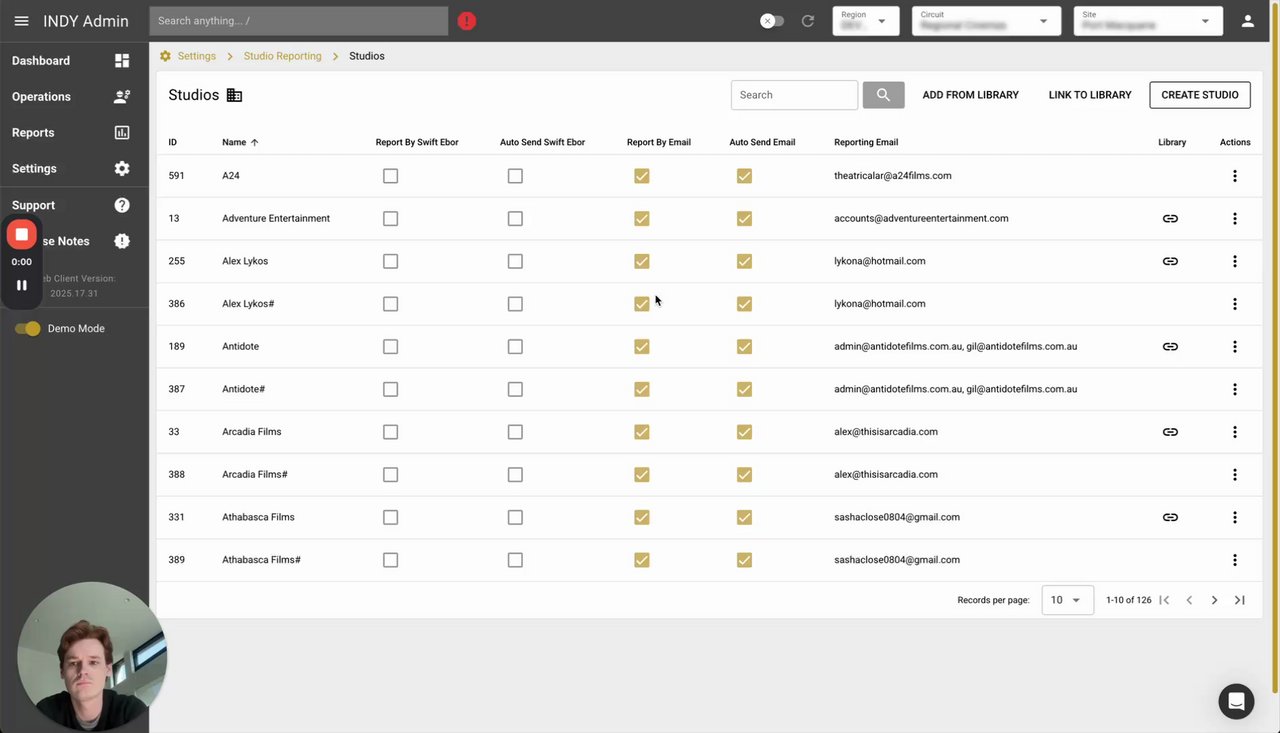Toggle Demo Mode switch
Image resolution: width=1280 pixels, height=733 pixels.
pos(28,329)
